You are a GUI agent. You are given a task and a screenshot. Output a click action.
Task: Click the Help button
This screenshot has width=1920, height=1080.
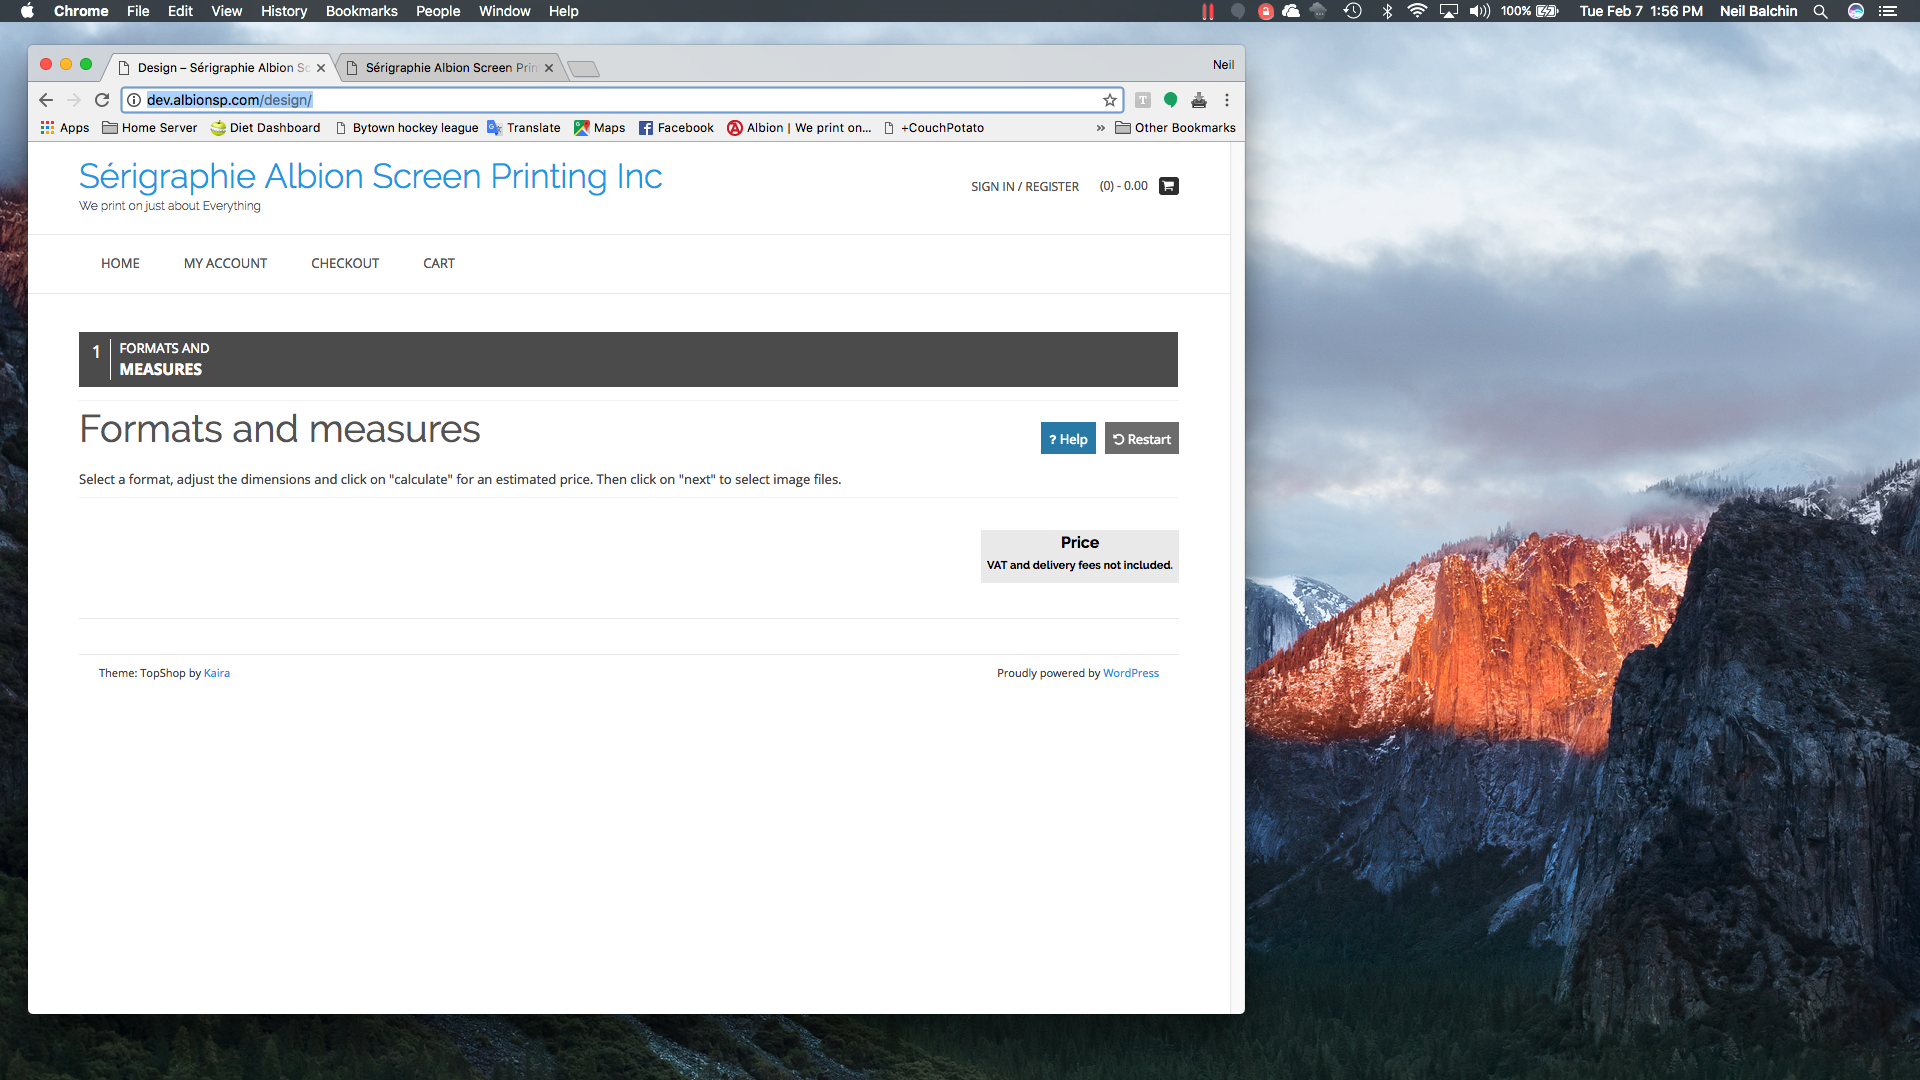point(1068,439)
